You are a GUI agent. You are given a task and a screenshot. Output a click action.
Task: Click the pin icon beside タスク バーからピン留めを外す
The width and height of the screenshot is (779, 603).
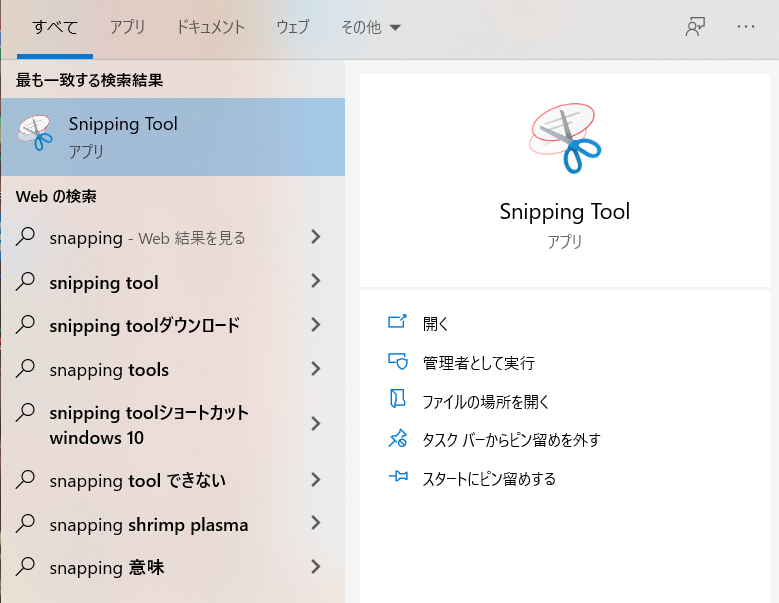pyautogui.click(x=398, y=439)
